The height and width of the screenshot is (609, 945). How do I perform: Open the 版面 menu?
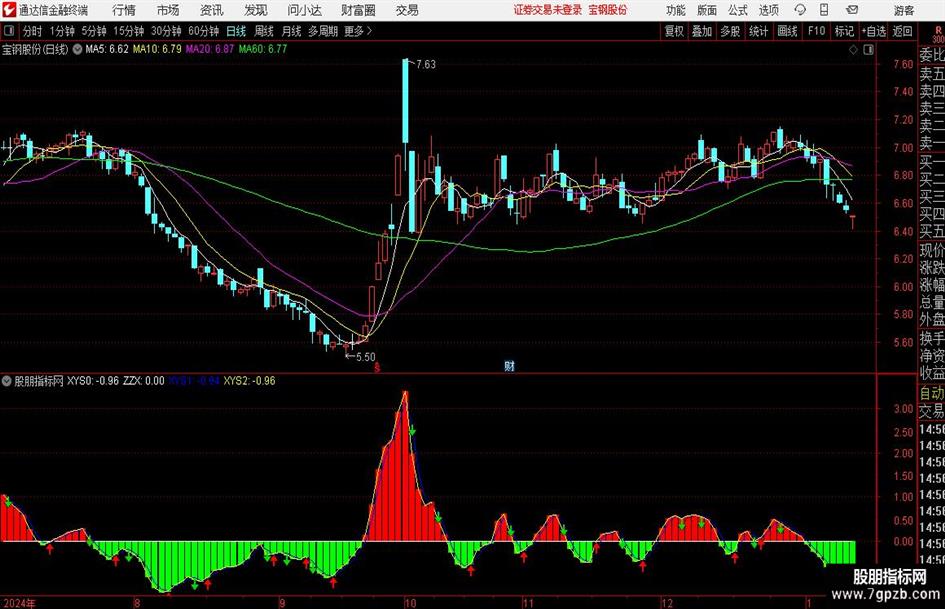point(707,10)
